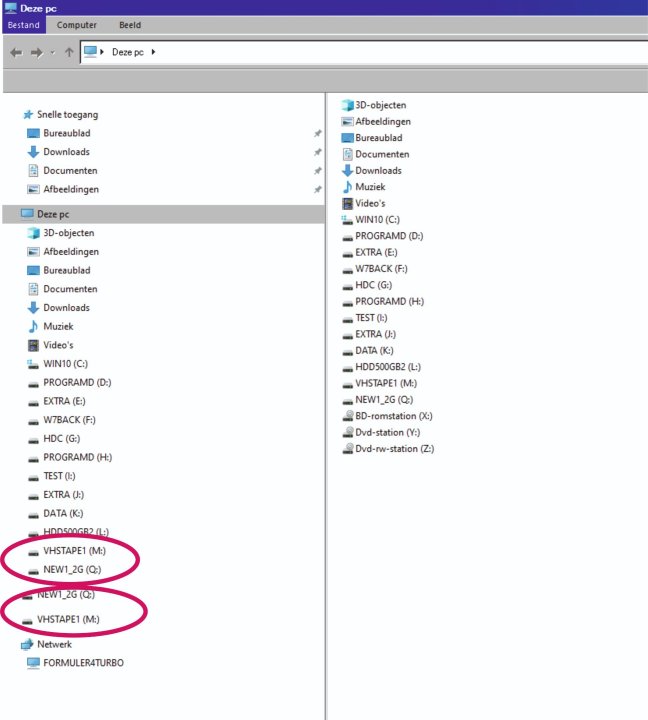Select 3D-objecten in sidebar tree
648x720 pixels.
(69, 233)
